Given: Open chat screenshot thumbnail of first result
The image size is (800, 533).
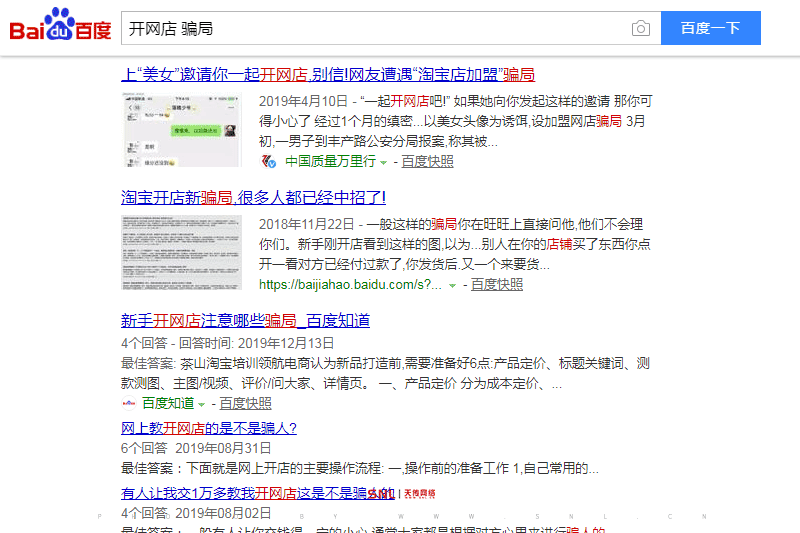Looking at the screenshot, I should [x=181, y=130].
